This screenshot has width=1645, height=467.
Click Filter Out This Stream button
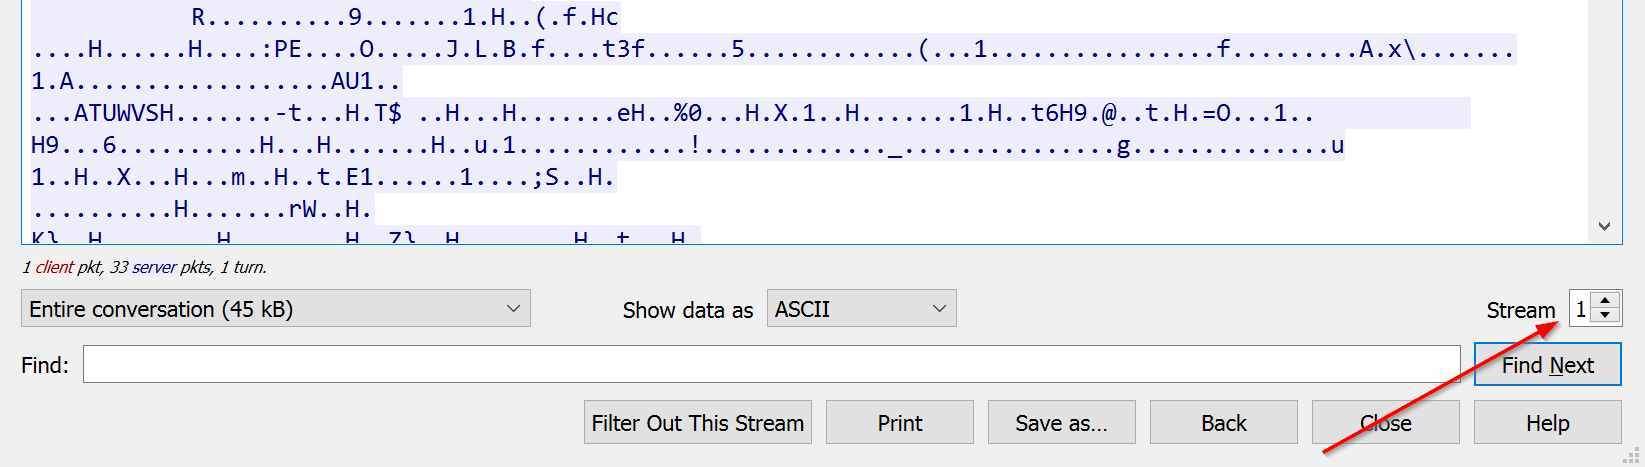click(697, 423)
